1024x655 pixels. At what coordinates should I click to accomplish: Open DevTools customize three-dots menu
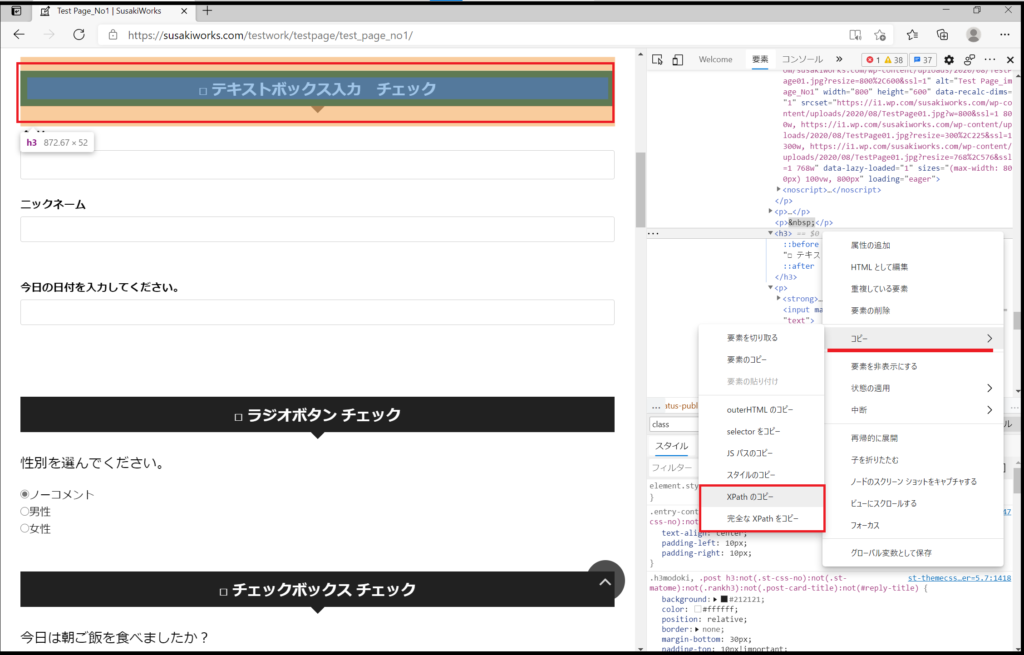coord(990,59)
